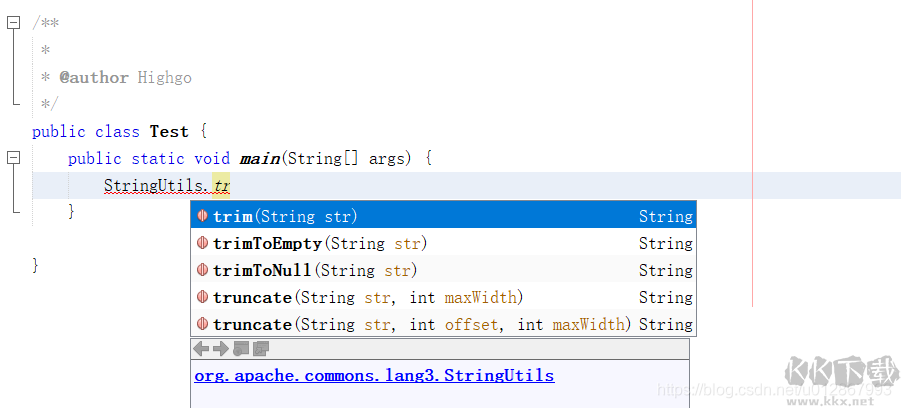Select trim(String str) completion suggestion

[443, 216]
